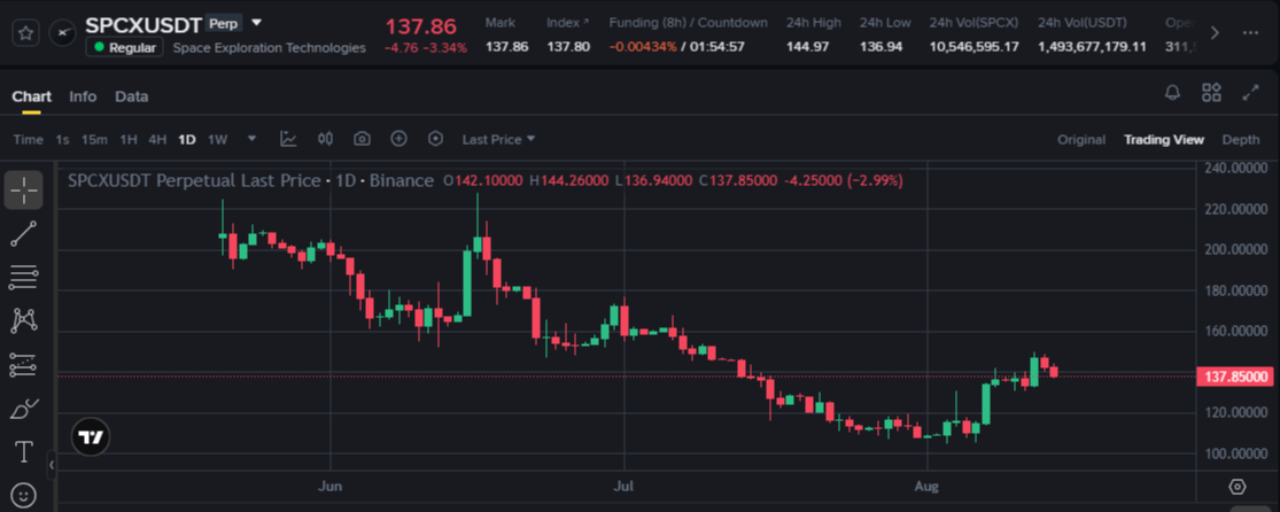Open the Last Price dropdown
1280x512 pixels.
[498, 139]
